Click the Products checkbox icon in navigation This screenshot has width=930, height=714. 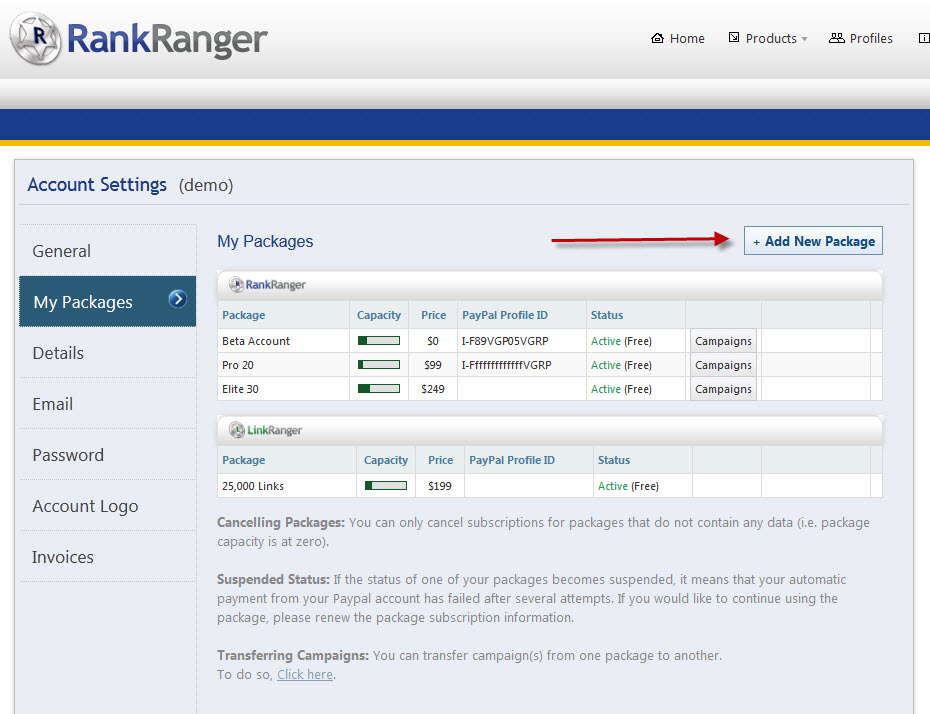pyautogui.click(x=734, y=38)
